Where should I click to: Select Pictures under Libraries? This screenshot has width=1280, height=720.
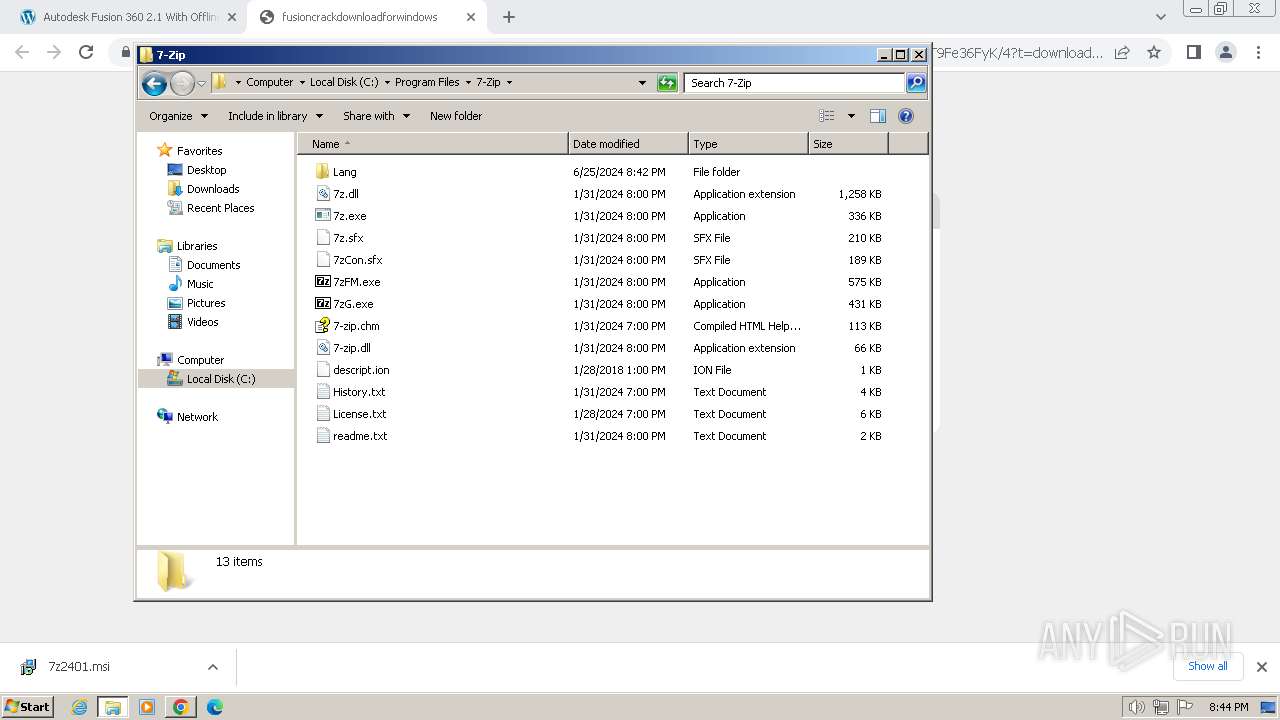[x=206, y=303]
